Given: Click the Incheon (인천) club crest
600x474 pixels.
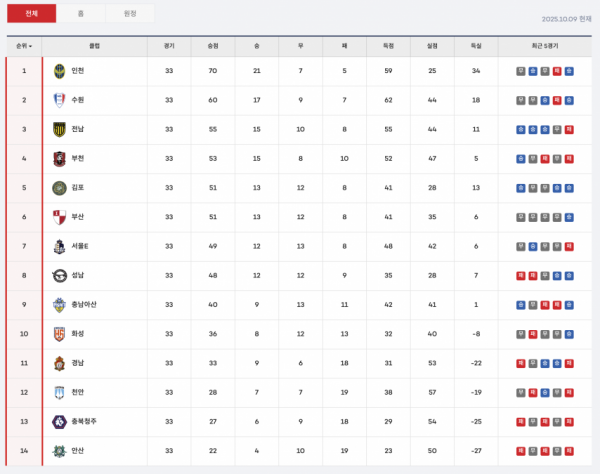Looking at the screenshot, I should 59,71.
